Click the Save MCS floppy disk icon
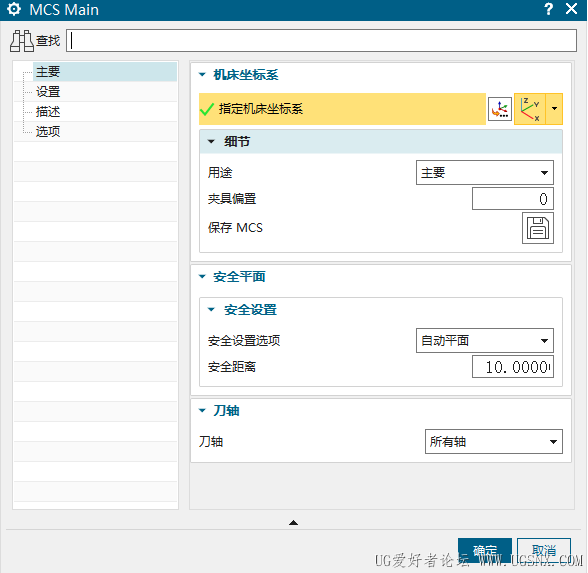This screenshot has width=588, height=573. pos(538,228)
